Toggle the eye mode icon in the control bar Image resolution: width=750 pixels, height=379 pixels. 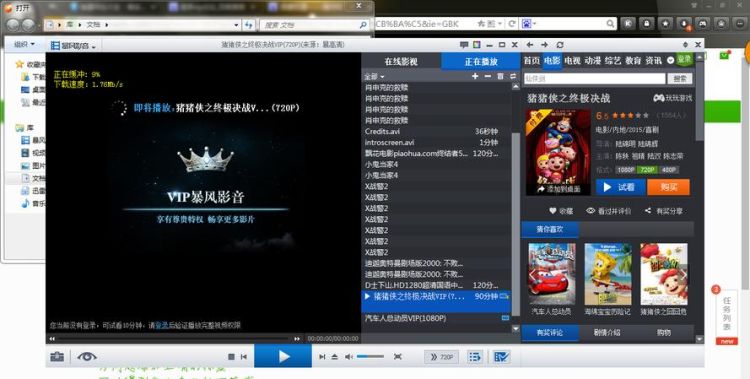tap(87, 357)
